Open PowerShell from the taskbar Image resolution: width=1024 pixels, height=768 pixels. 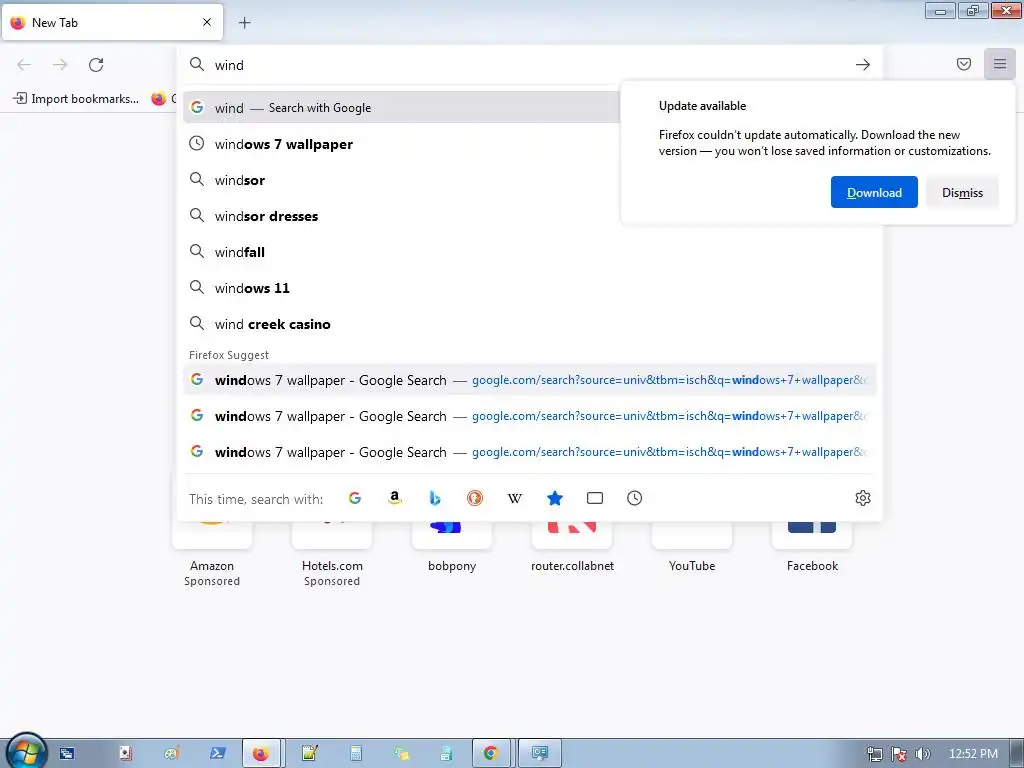point(217,754)
